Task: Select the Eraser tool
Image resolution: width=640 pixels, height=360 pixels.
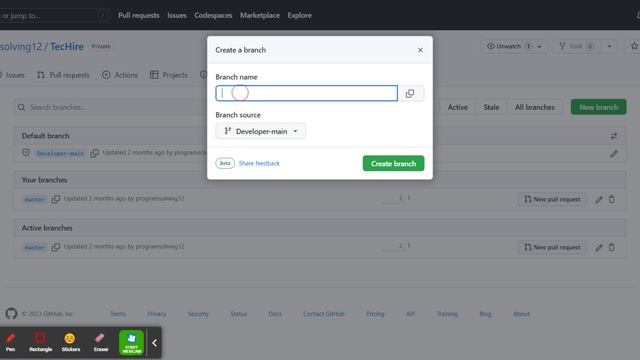Action: pyautogui.click(x=100, y=342)
